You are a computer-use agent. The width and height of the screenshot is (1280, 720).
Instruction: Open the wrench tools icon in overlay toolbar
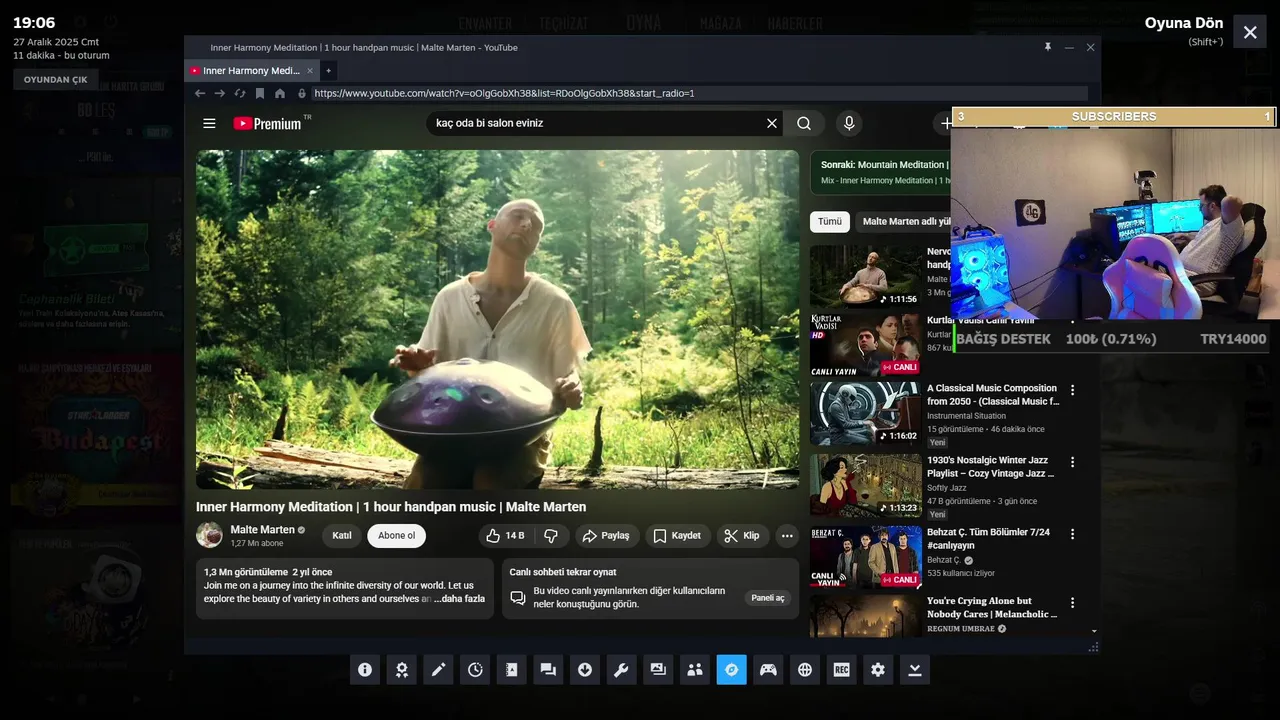[x=621, y=670]
